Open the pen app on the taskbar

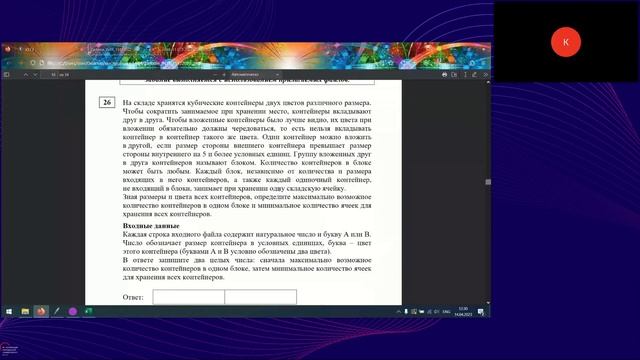pos(57,311)
